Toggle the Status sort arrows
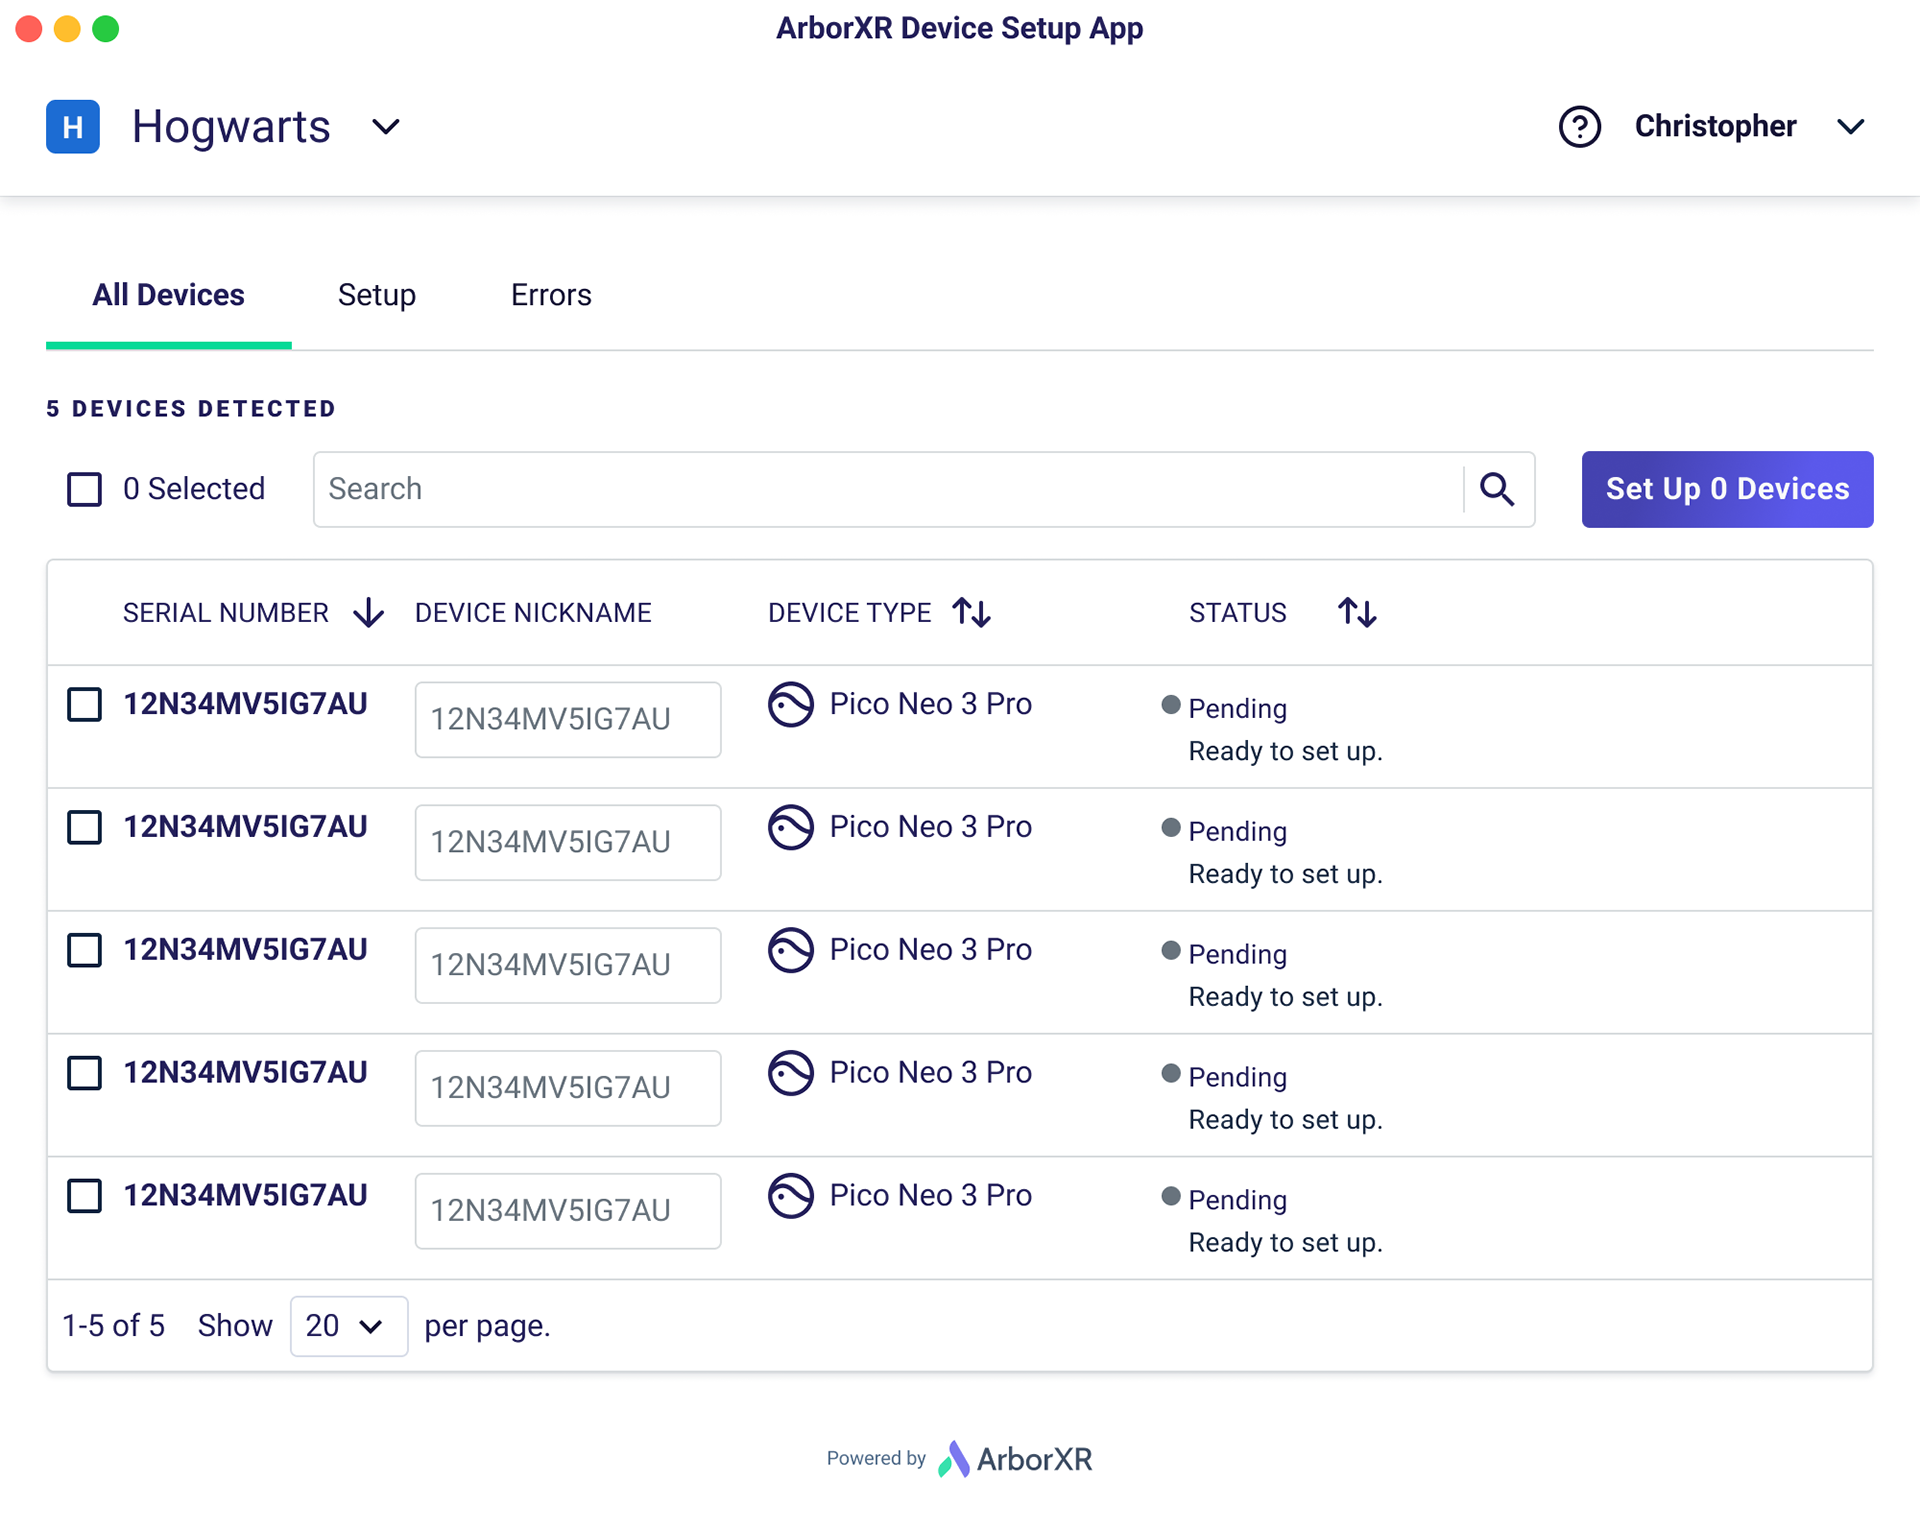This screenshot has height=1528, width=1920. click(1357, 612)
